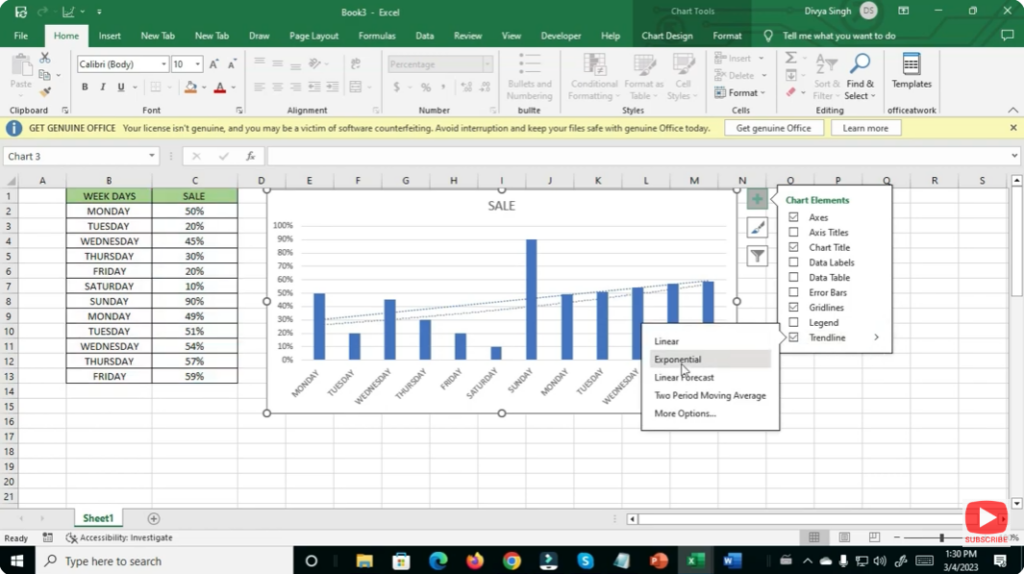
Task: Open Excel from the Windows taskbar
Action: click(694, 561)
